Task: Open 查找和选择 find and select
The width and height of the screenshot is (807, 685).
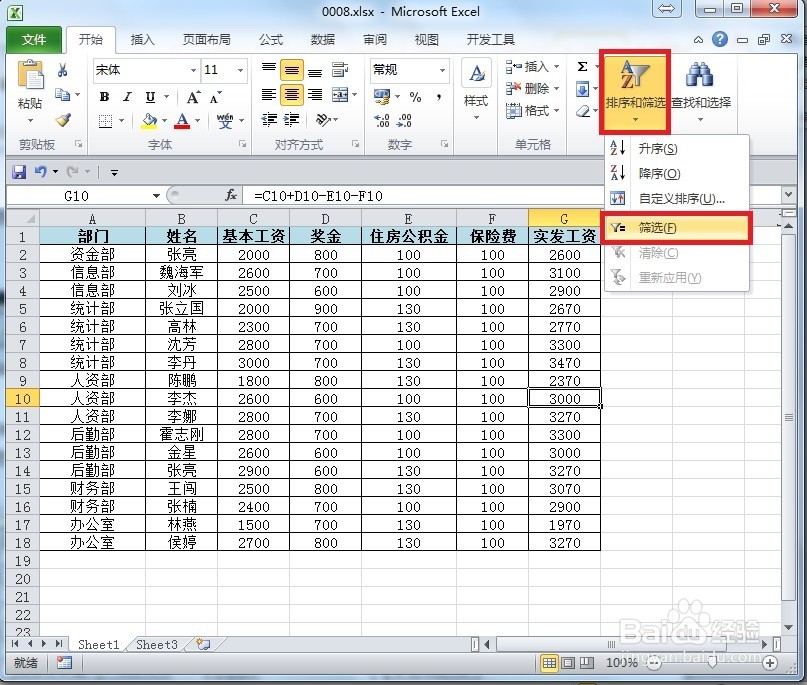Action: 701,91
